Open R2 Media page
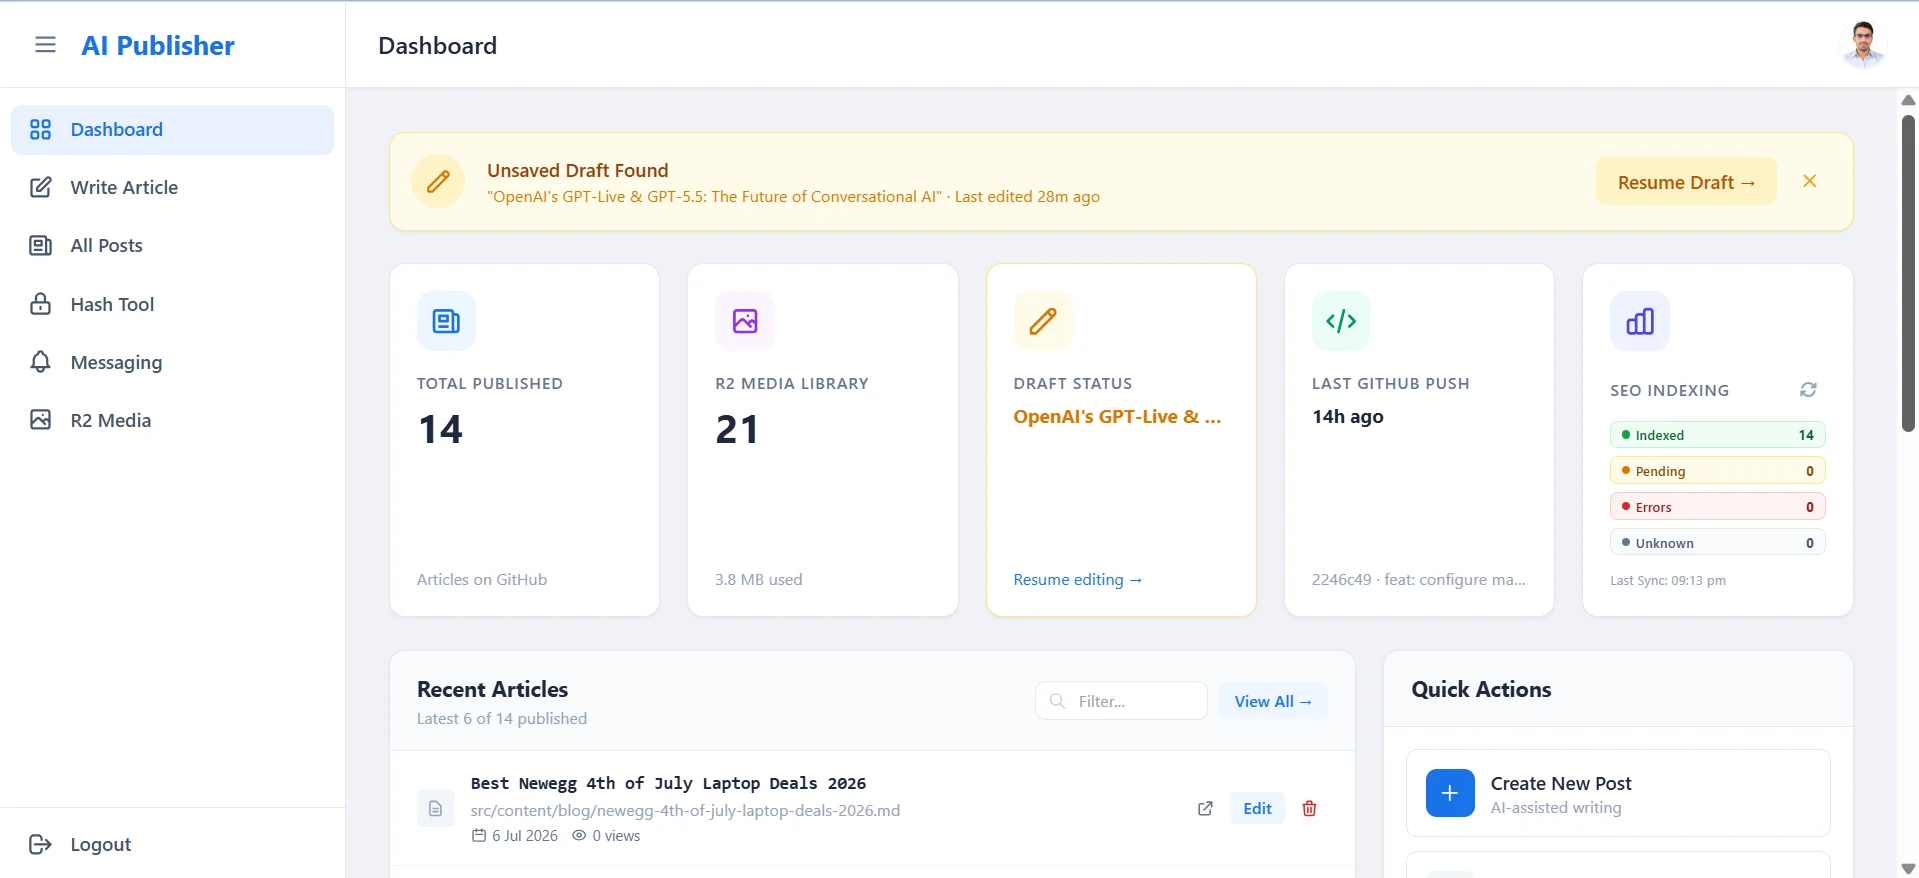 [x=172, y=420]
